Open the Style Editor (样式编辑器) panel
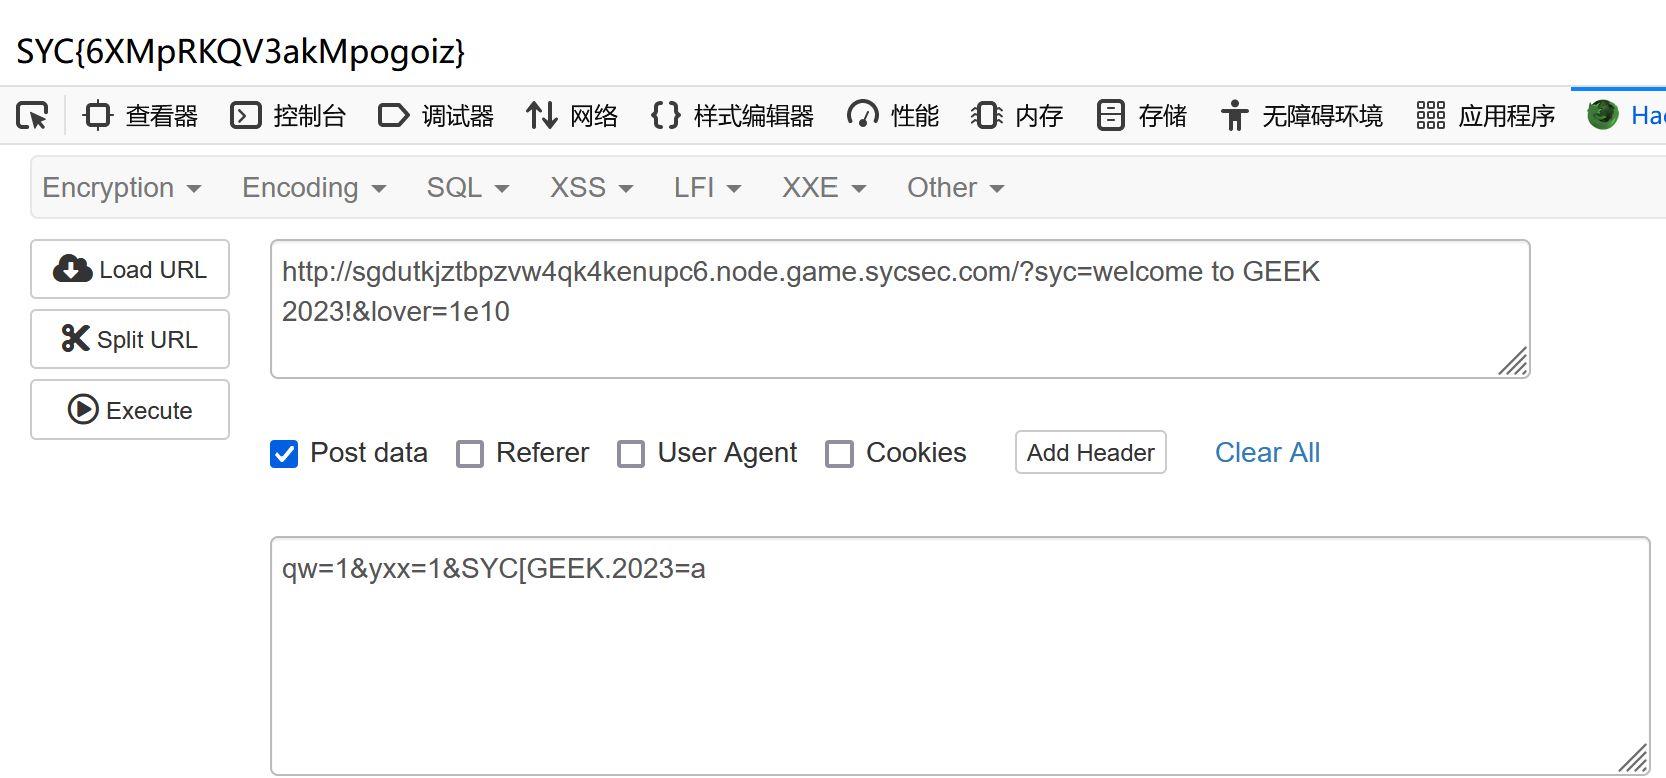Screen dimensions: 1666x778 click(732, 116)
